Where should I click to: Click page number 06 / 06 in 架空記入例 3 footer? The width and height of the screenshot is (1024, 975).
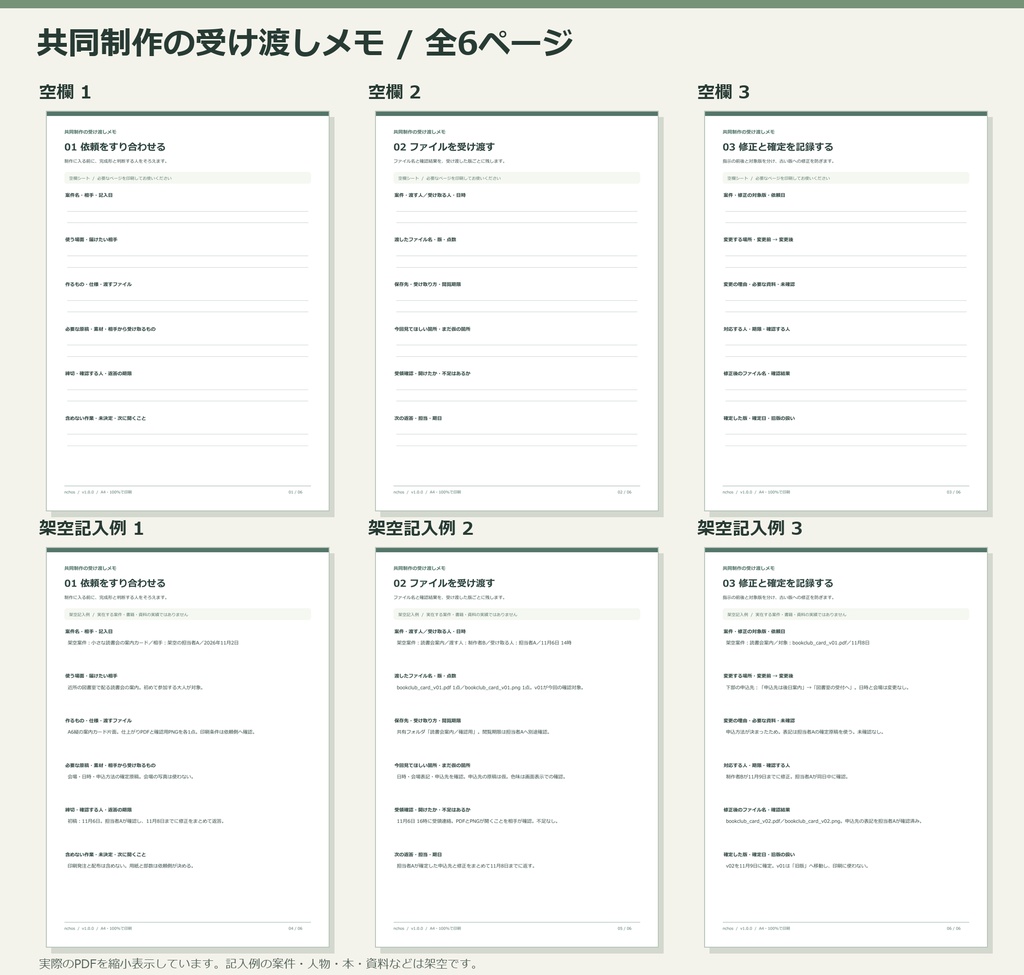pos(953,928)
